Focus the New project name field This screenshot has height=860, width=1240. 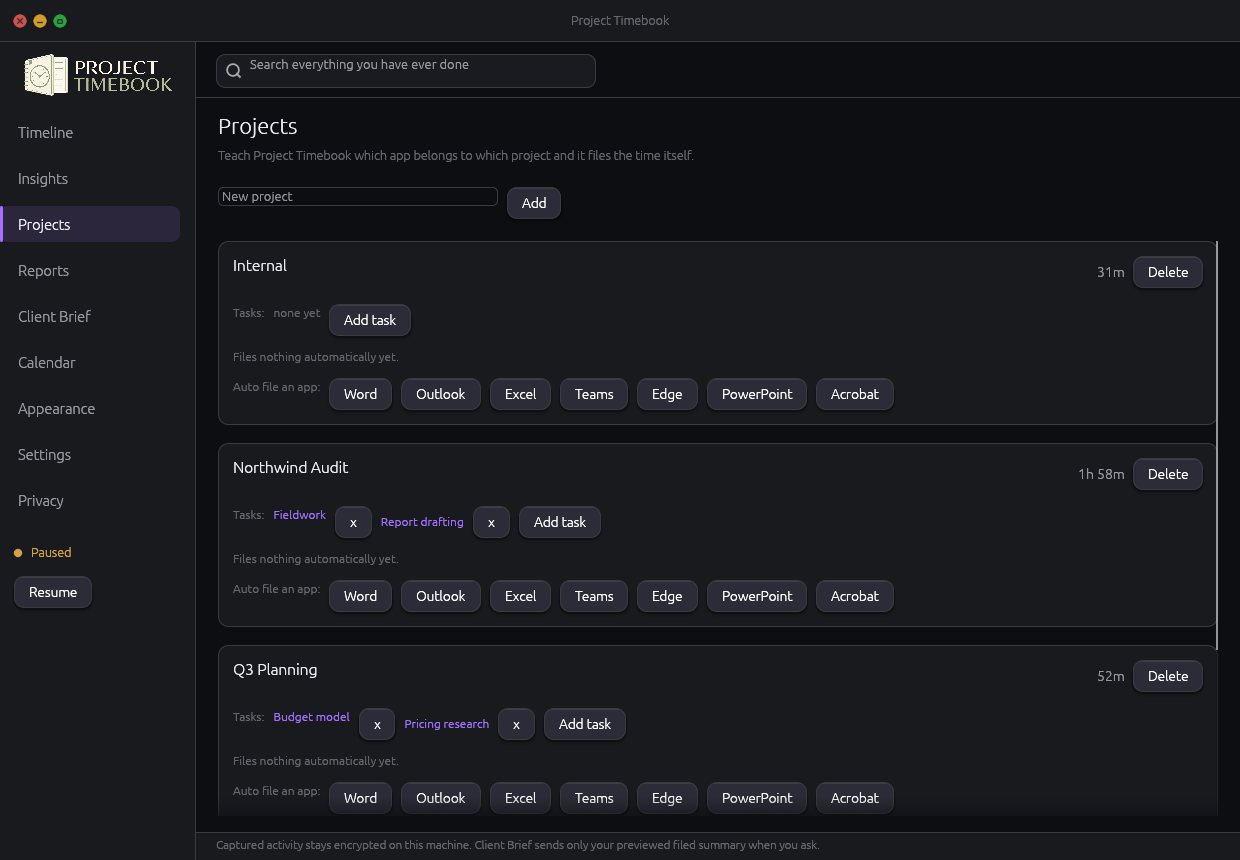click(358, 197)
